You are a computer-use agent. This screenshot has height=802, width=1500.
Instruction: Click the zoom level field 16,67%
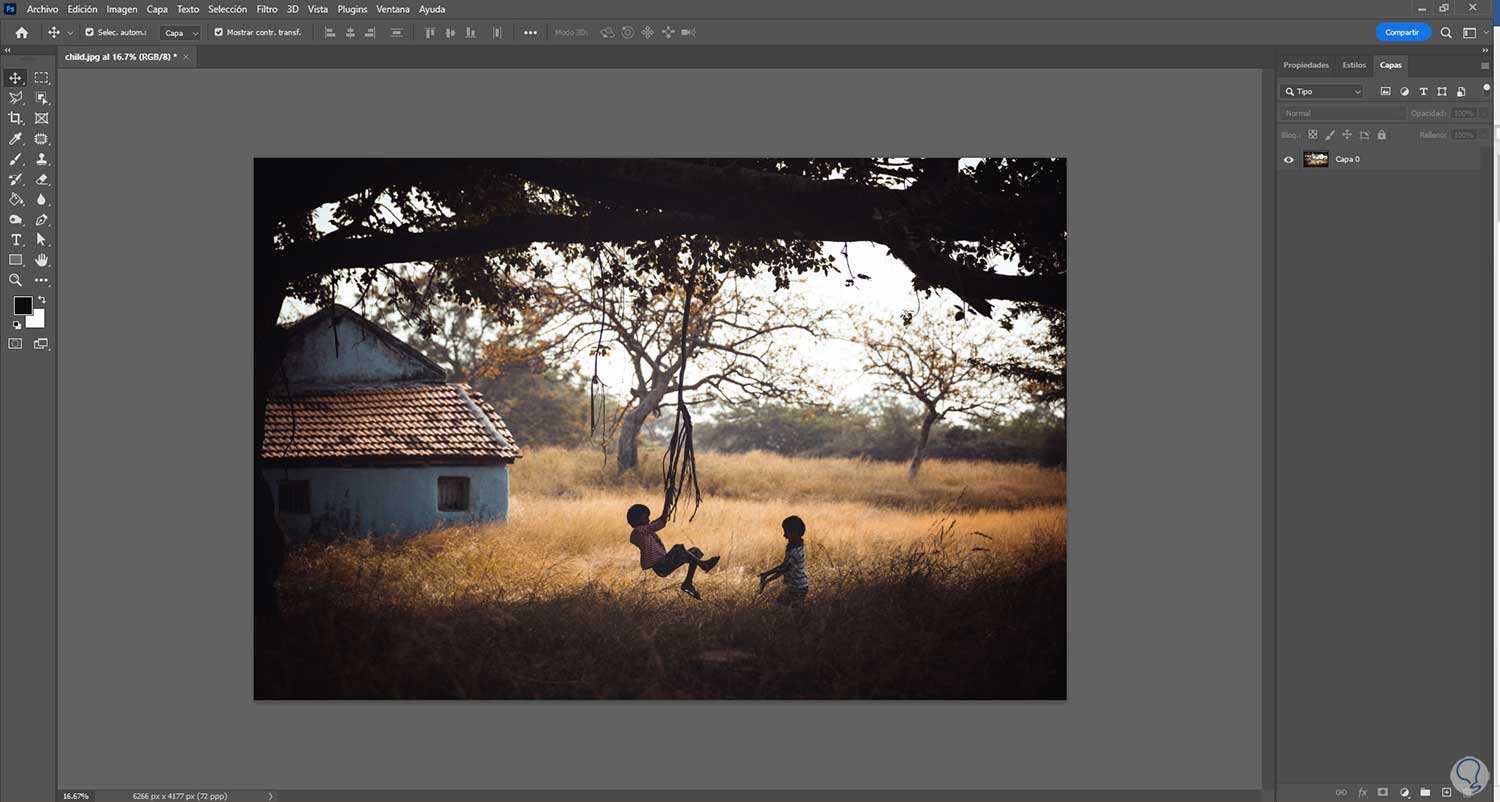(76, 796)
